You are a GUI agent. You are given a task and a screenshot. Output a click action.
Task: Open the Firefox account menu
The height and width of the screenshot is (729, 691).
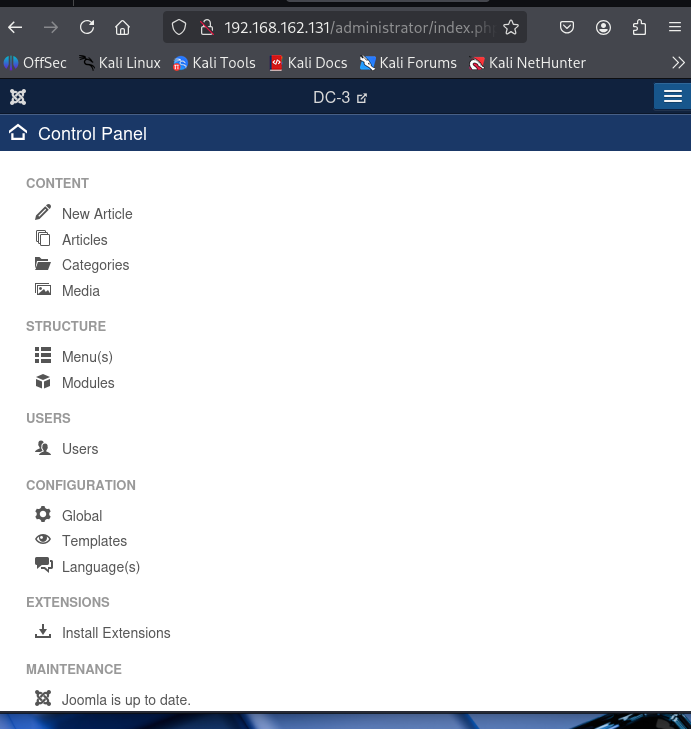pyautogui.click(x=603, y=27)
